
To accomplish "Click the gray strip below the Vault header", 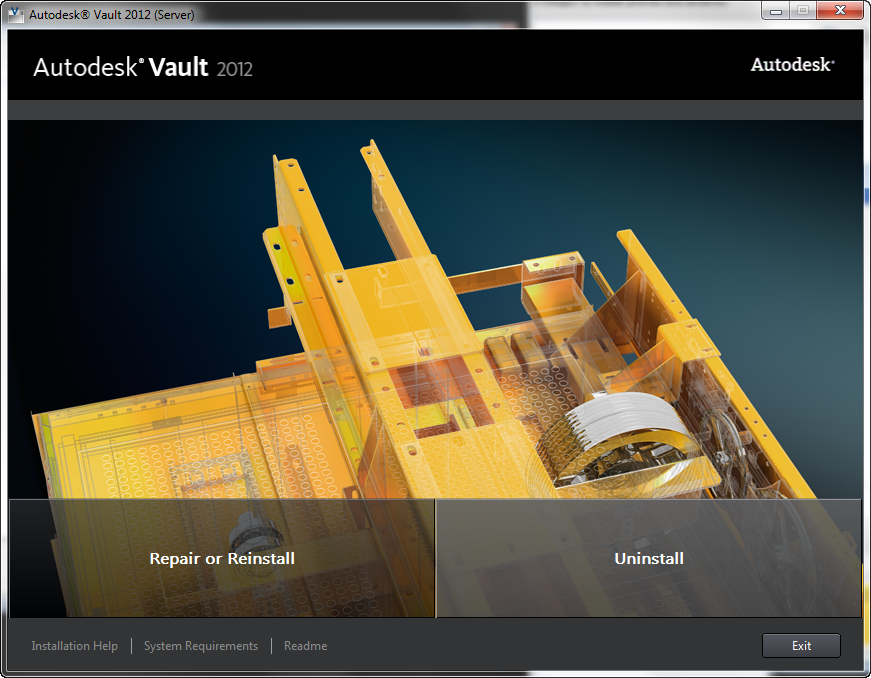I will pyautogui.click(x=435, y=106).
